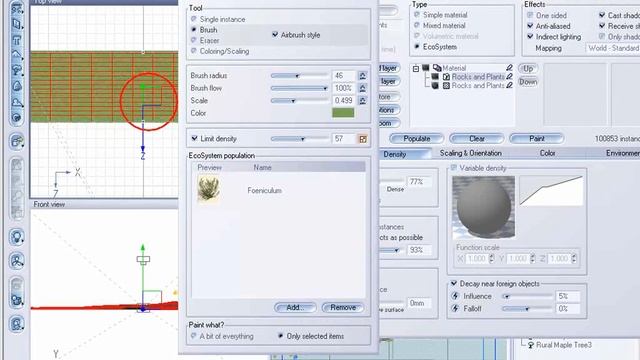The width and height of the screenshot is (640, 360).
Task: Click pencil icon of highlighted Rocks and Plants
Action: [x=509, y=76]
